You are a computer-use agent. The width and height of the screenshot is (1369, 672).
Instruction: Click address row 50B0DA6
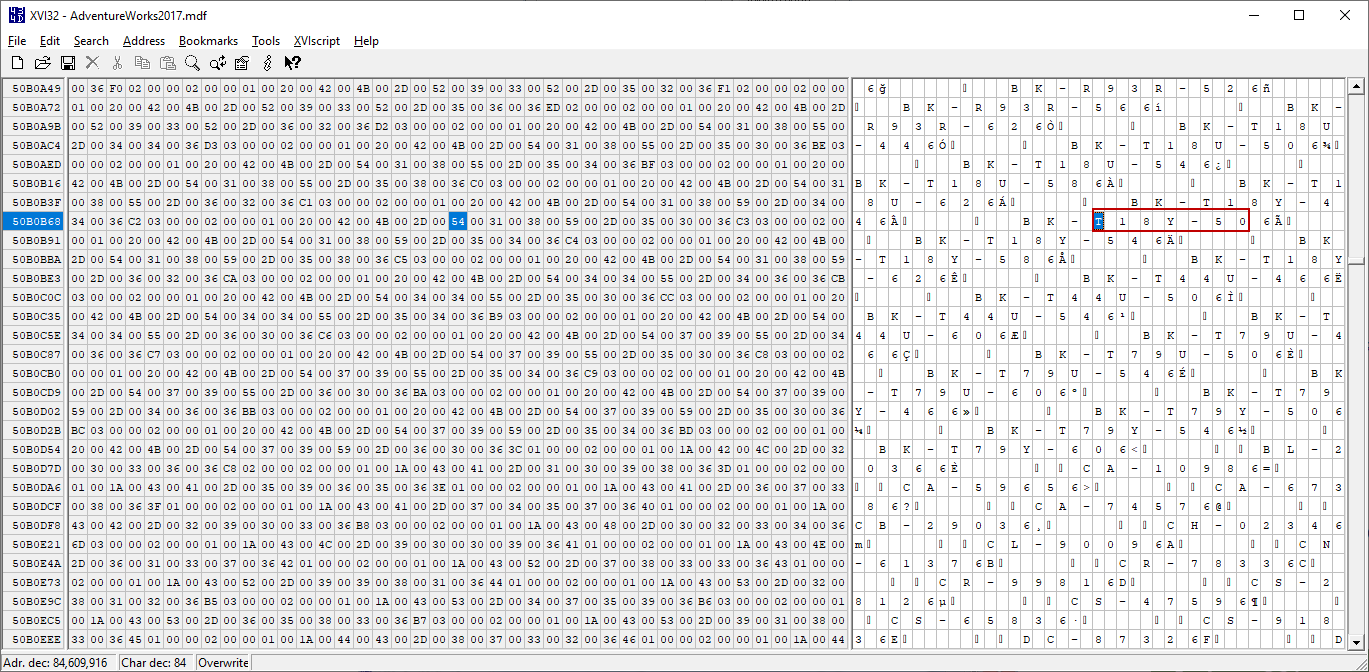coord(35,488)
